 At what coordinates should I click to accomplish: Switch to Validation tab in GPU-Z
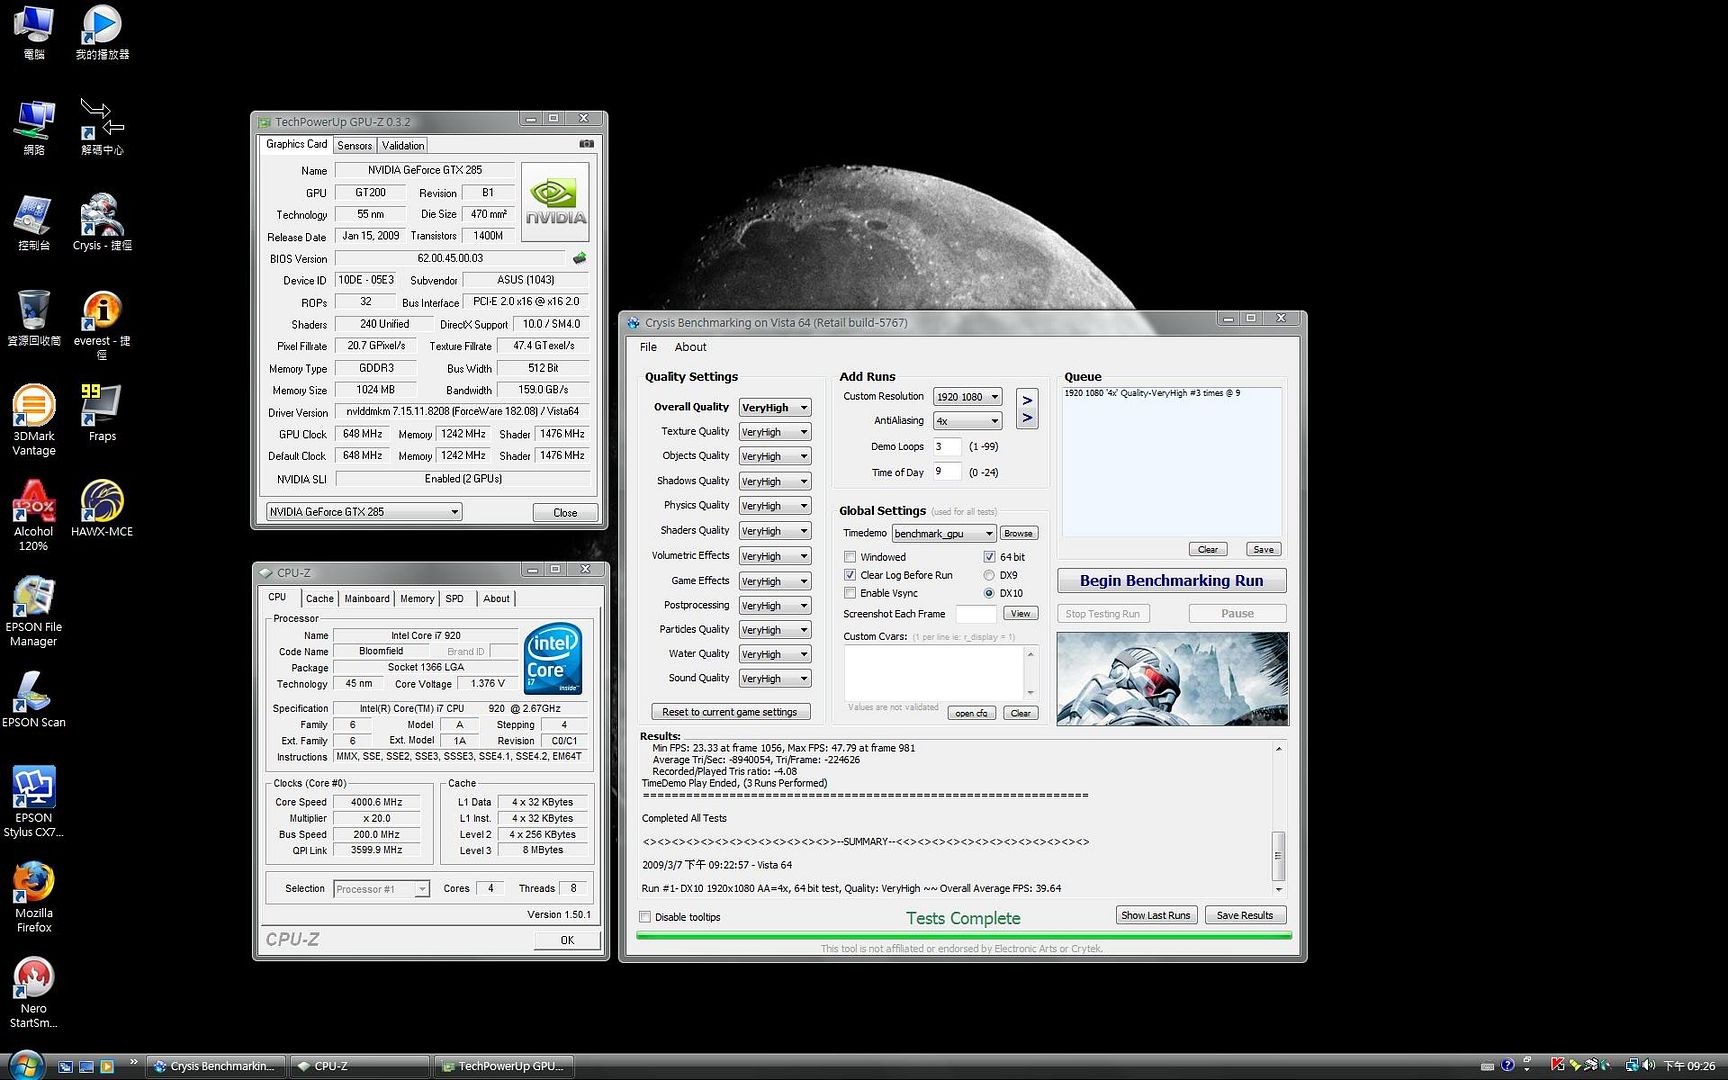403,146
